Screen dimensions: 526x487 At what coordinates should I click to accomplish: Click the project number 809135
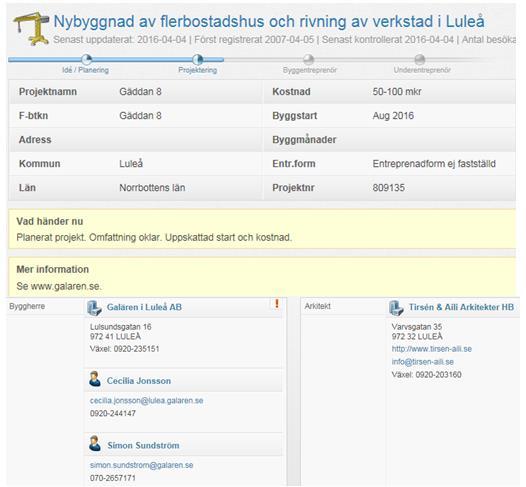coord(388,188)
